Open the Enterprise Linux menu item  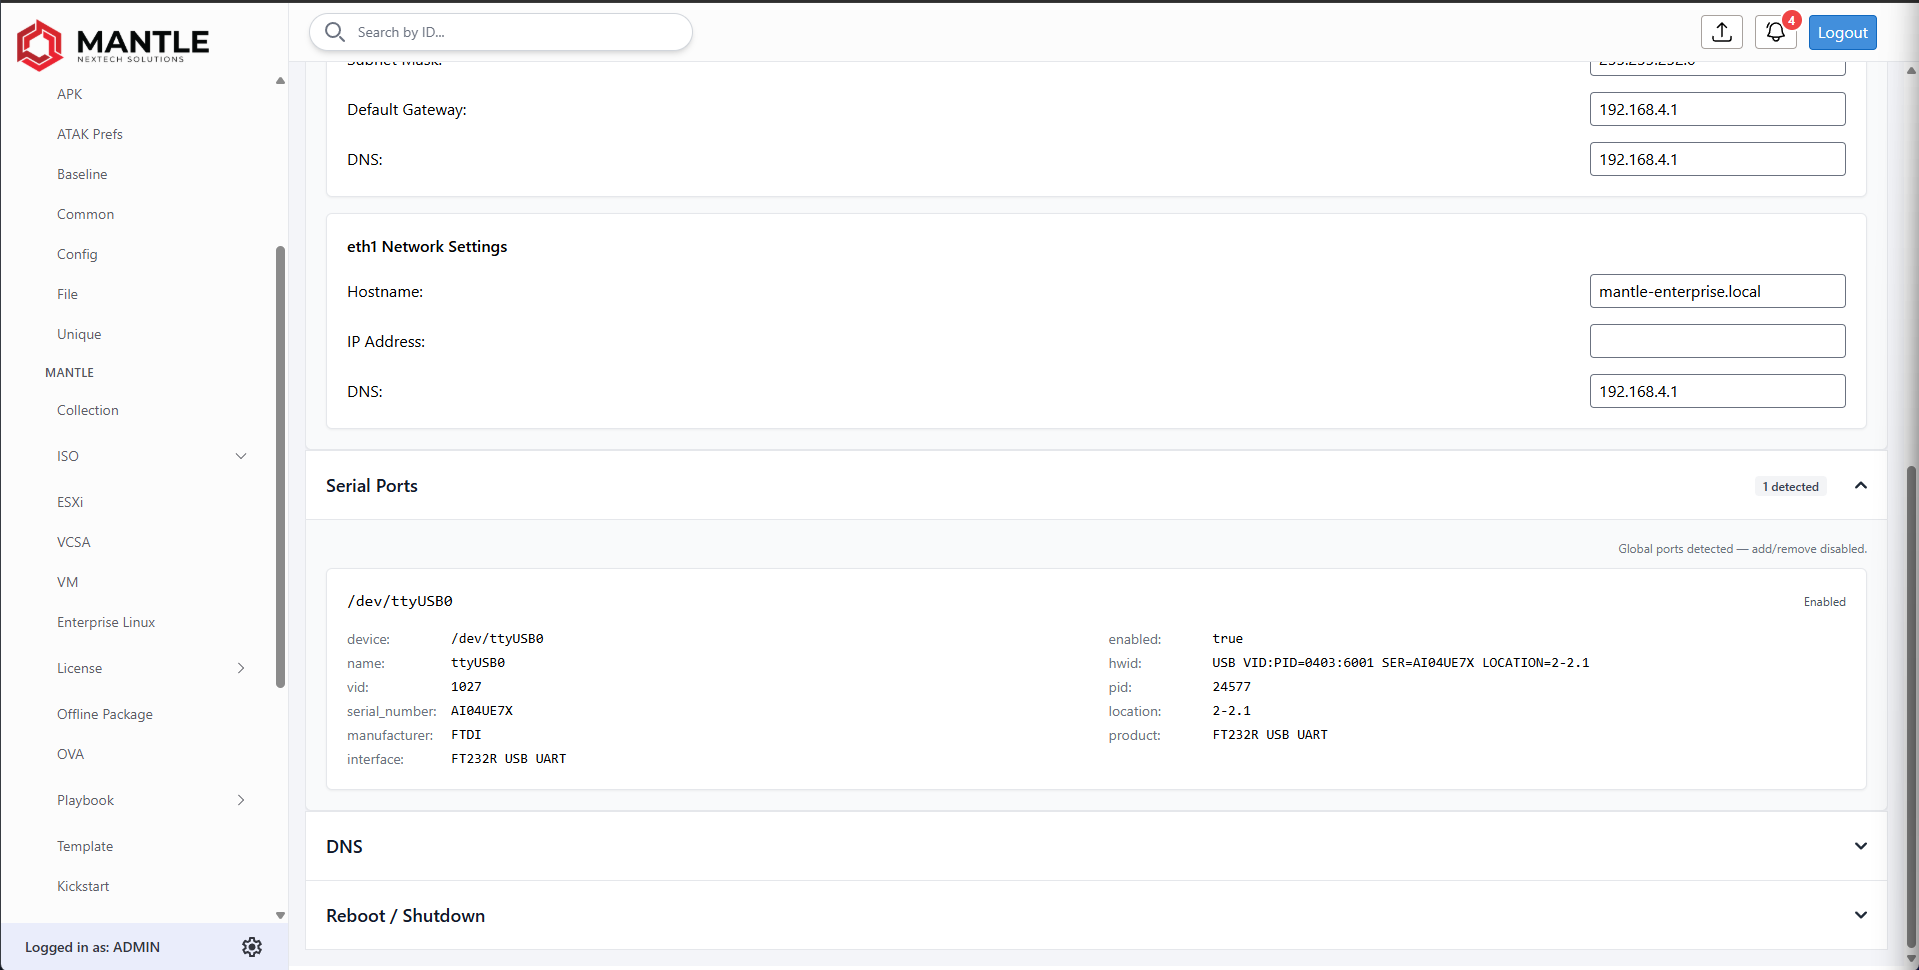(106, 622)
